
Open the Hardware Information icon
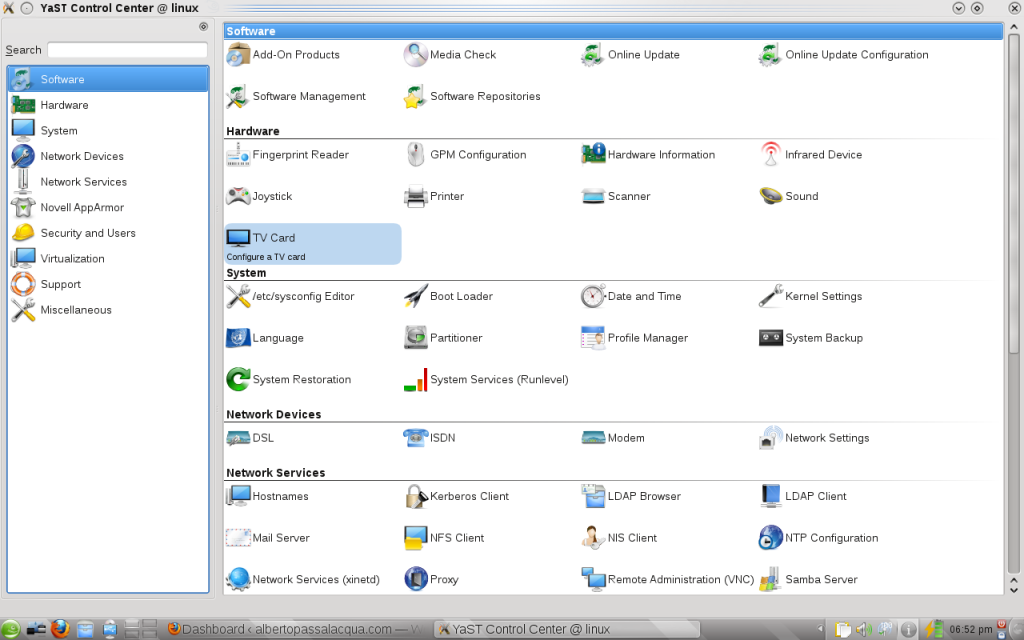593,155
